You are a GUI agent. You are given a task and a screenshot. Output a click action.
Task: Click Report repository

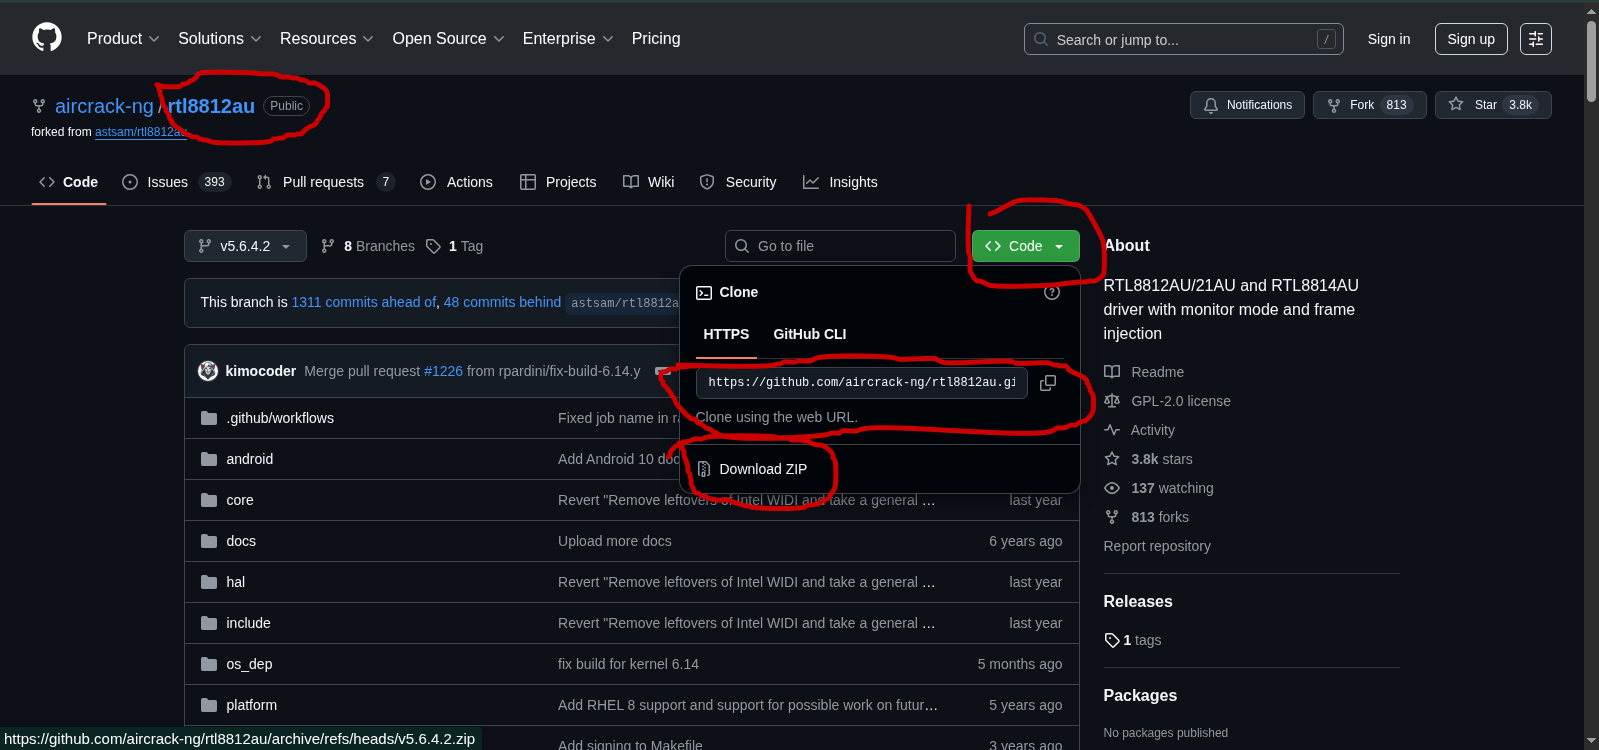pos(1157,546)
